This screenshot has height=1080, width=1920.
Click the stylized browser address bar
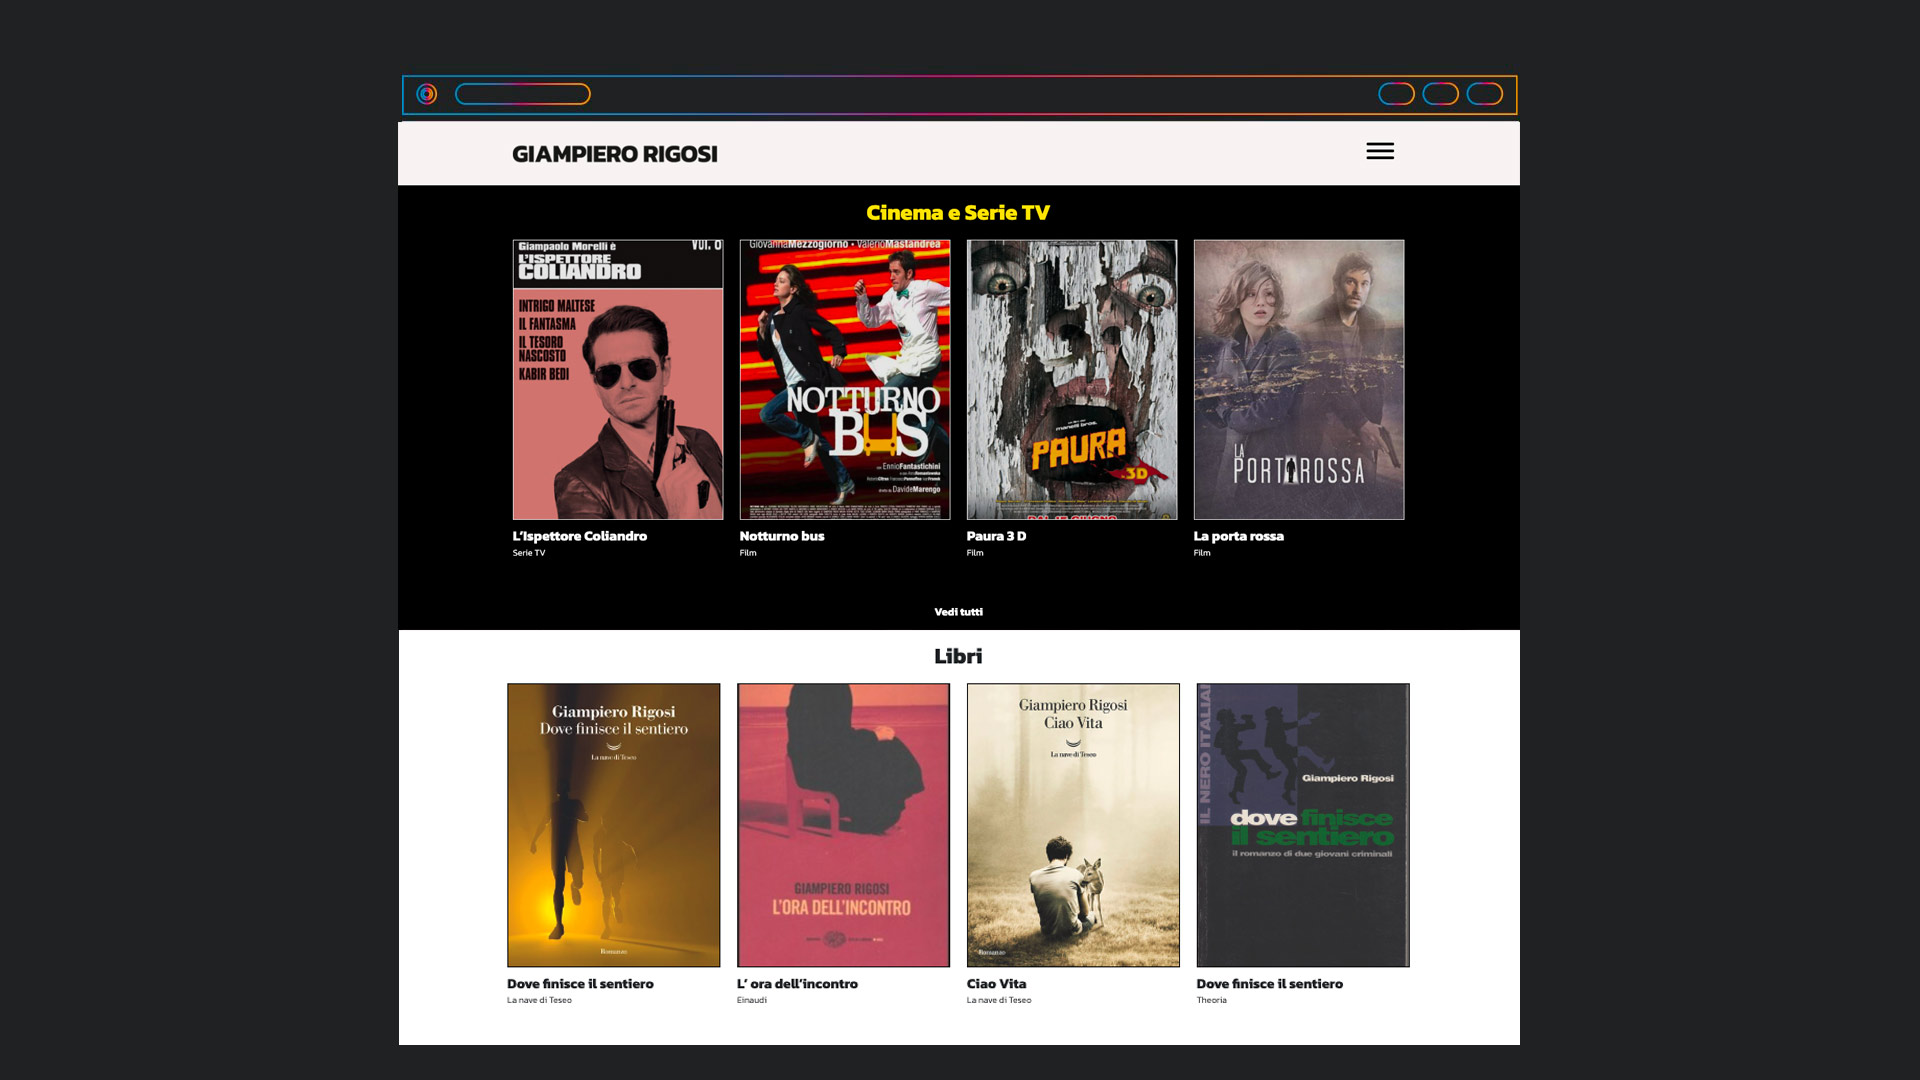point(522,94)
